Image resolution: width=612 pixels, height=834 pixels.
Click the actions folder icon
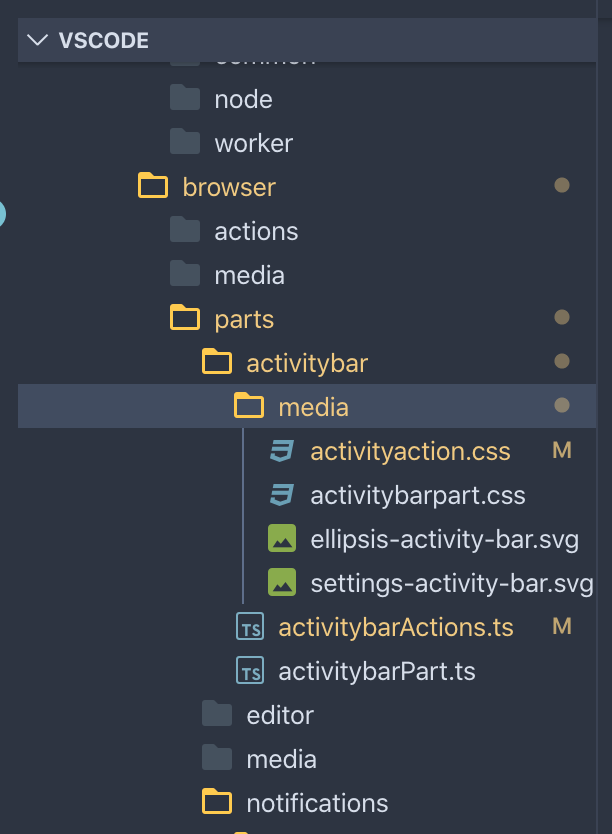coord(185,229)
